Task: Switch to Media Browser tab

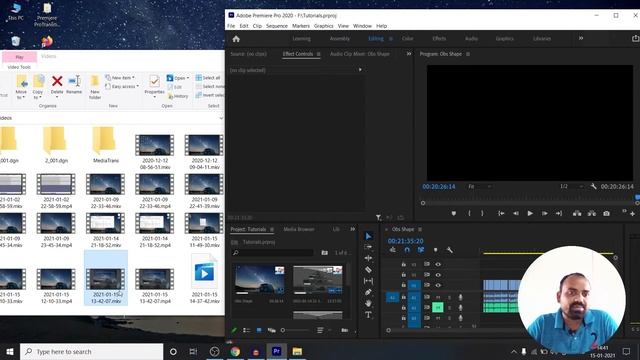Action: point(299,229)
